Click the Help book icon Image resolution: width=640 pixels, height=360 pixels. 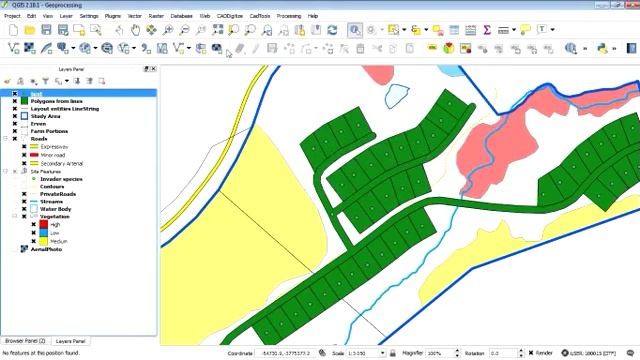[631, 48]
